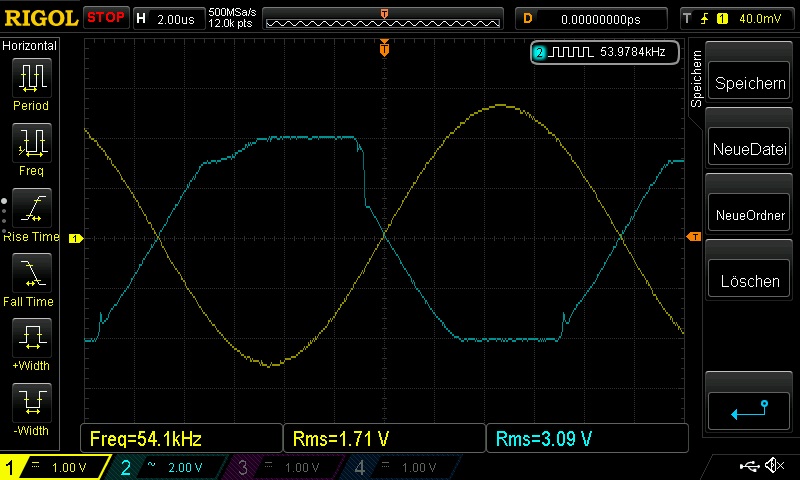Click the STOP run status indicator
Image resolution: width=800 pixels, height=480 pixels.
[106, 18]
